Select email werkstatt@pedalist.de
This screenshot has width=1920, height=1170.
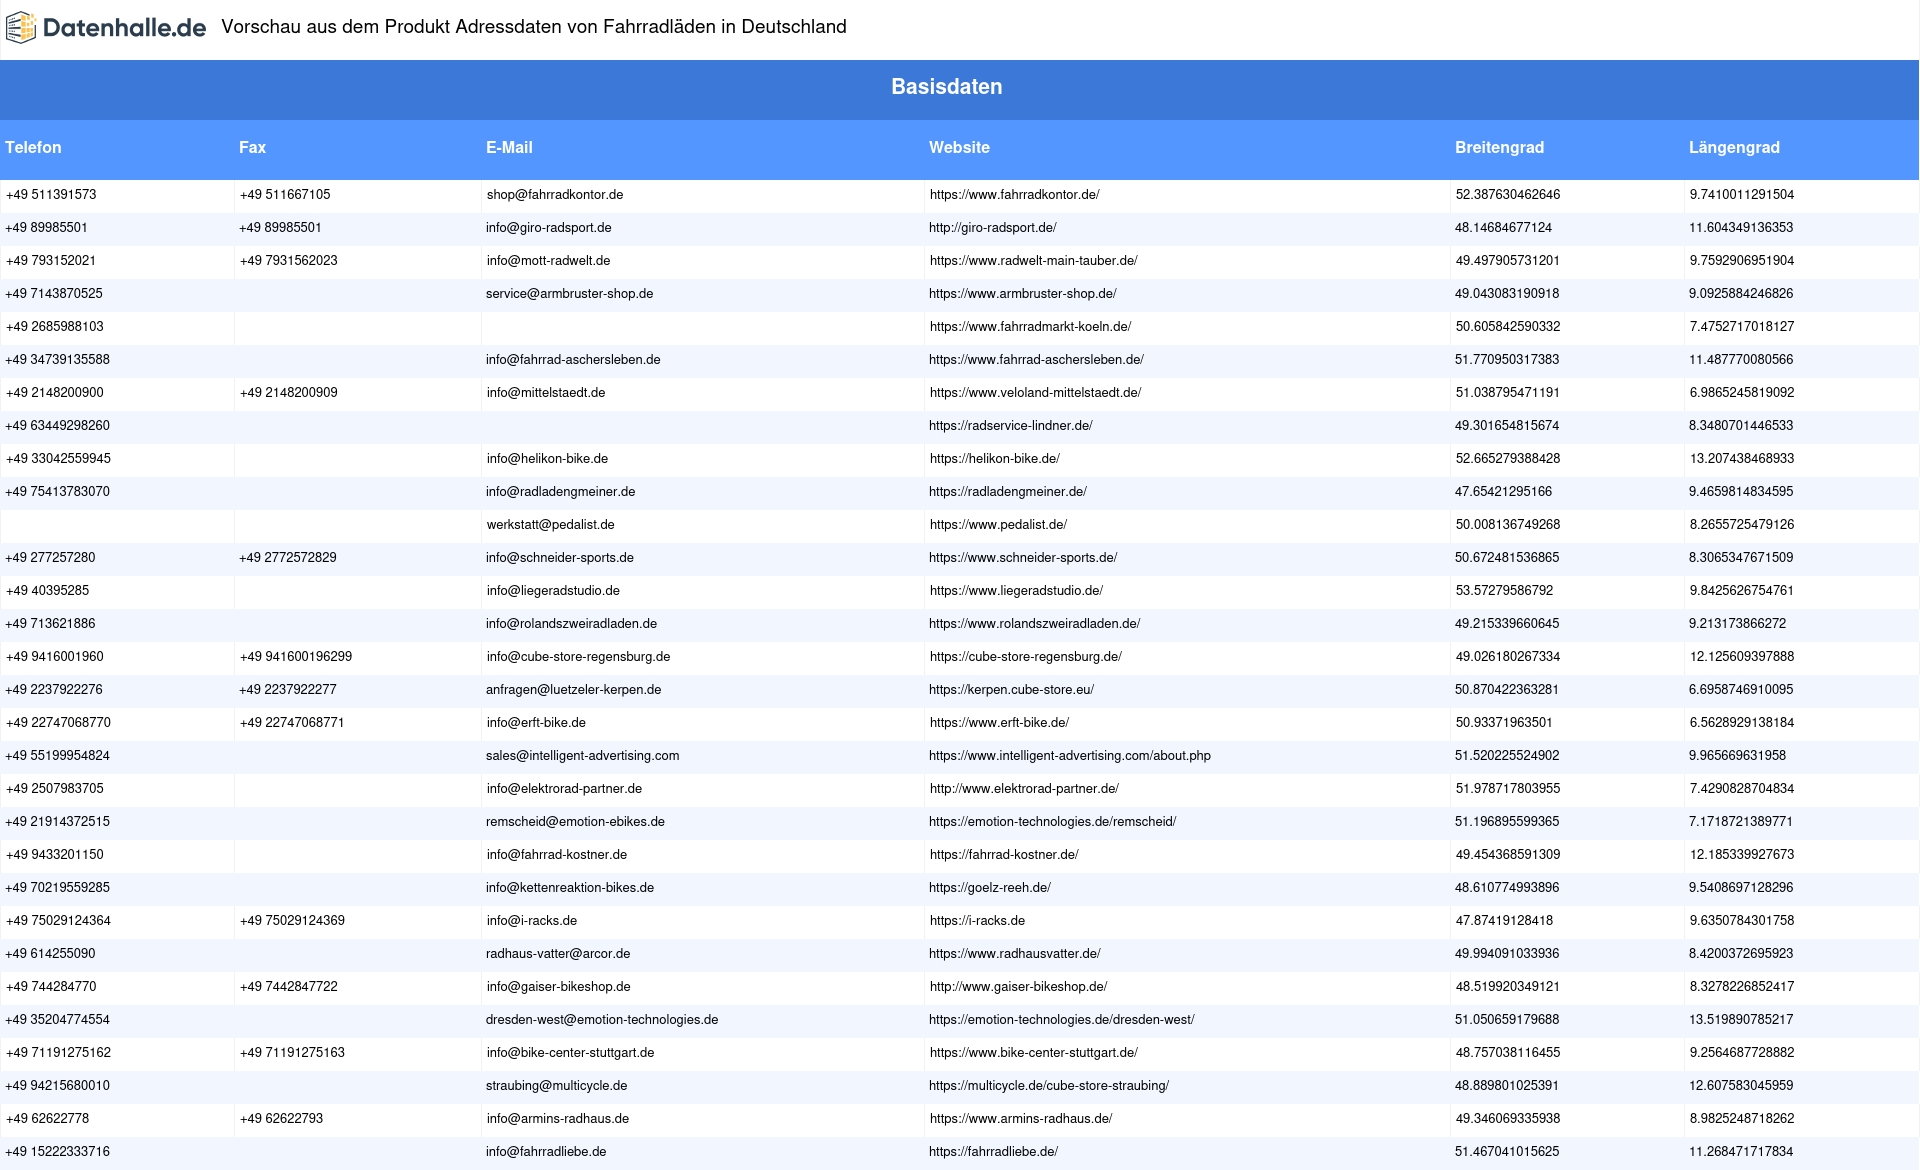coord(551,525)
